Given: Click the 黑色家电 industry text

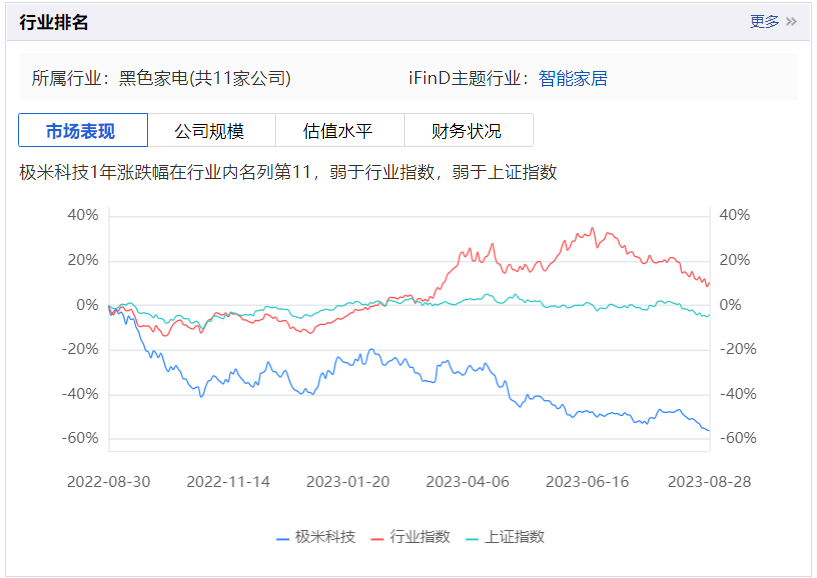Looking at the screenshot, I should 148,78.
